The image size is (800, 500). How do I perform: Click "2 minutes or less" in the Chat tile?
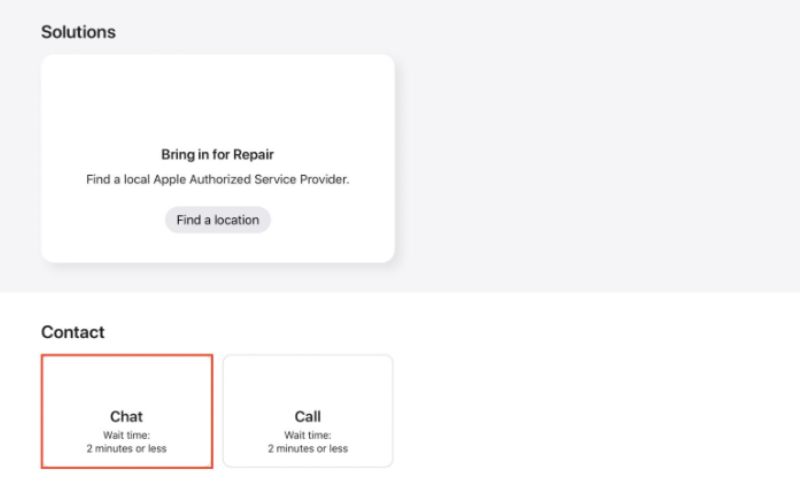coord(127,449)
